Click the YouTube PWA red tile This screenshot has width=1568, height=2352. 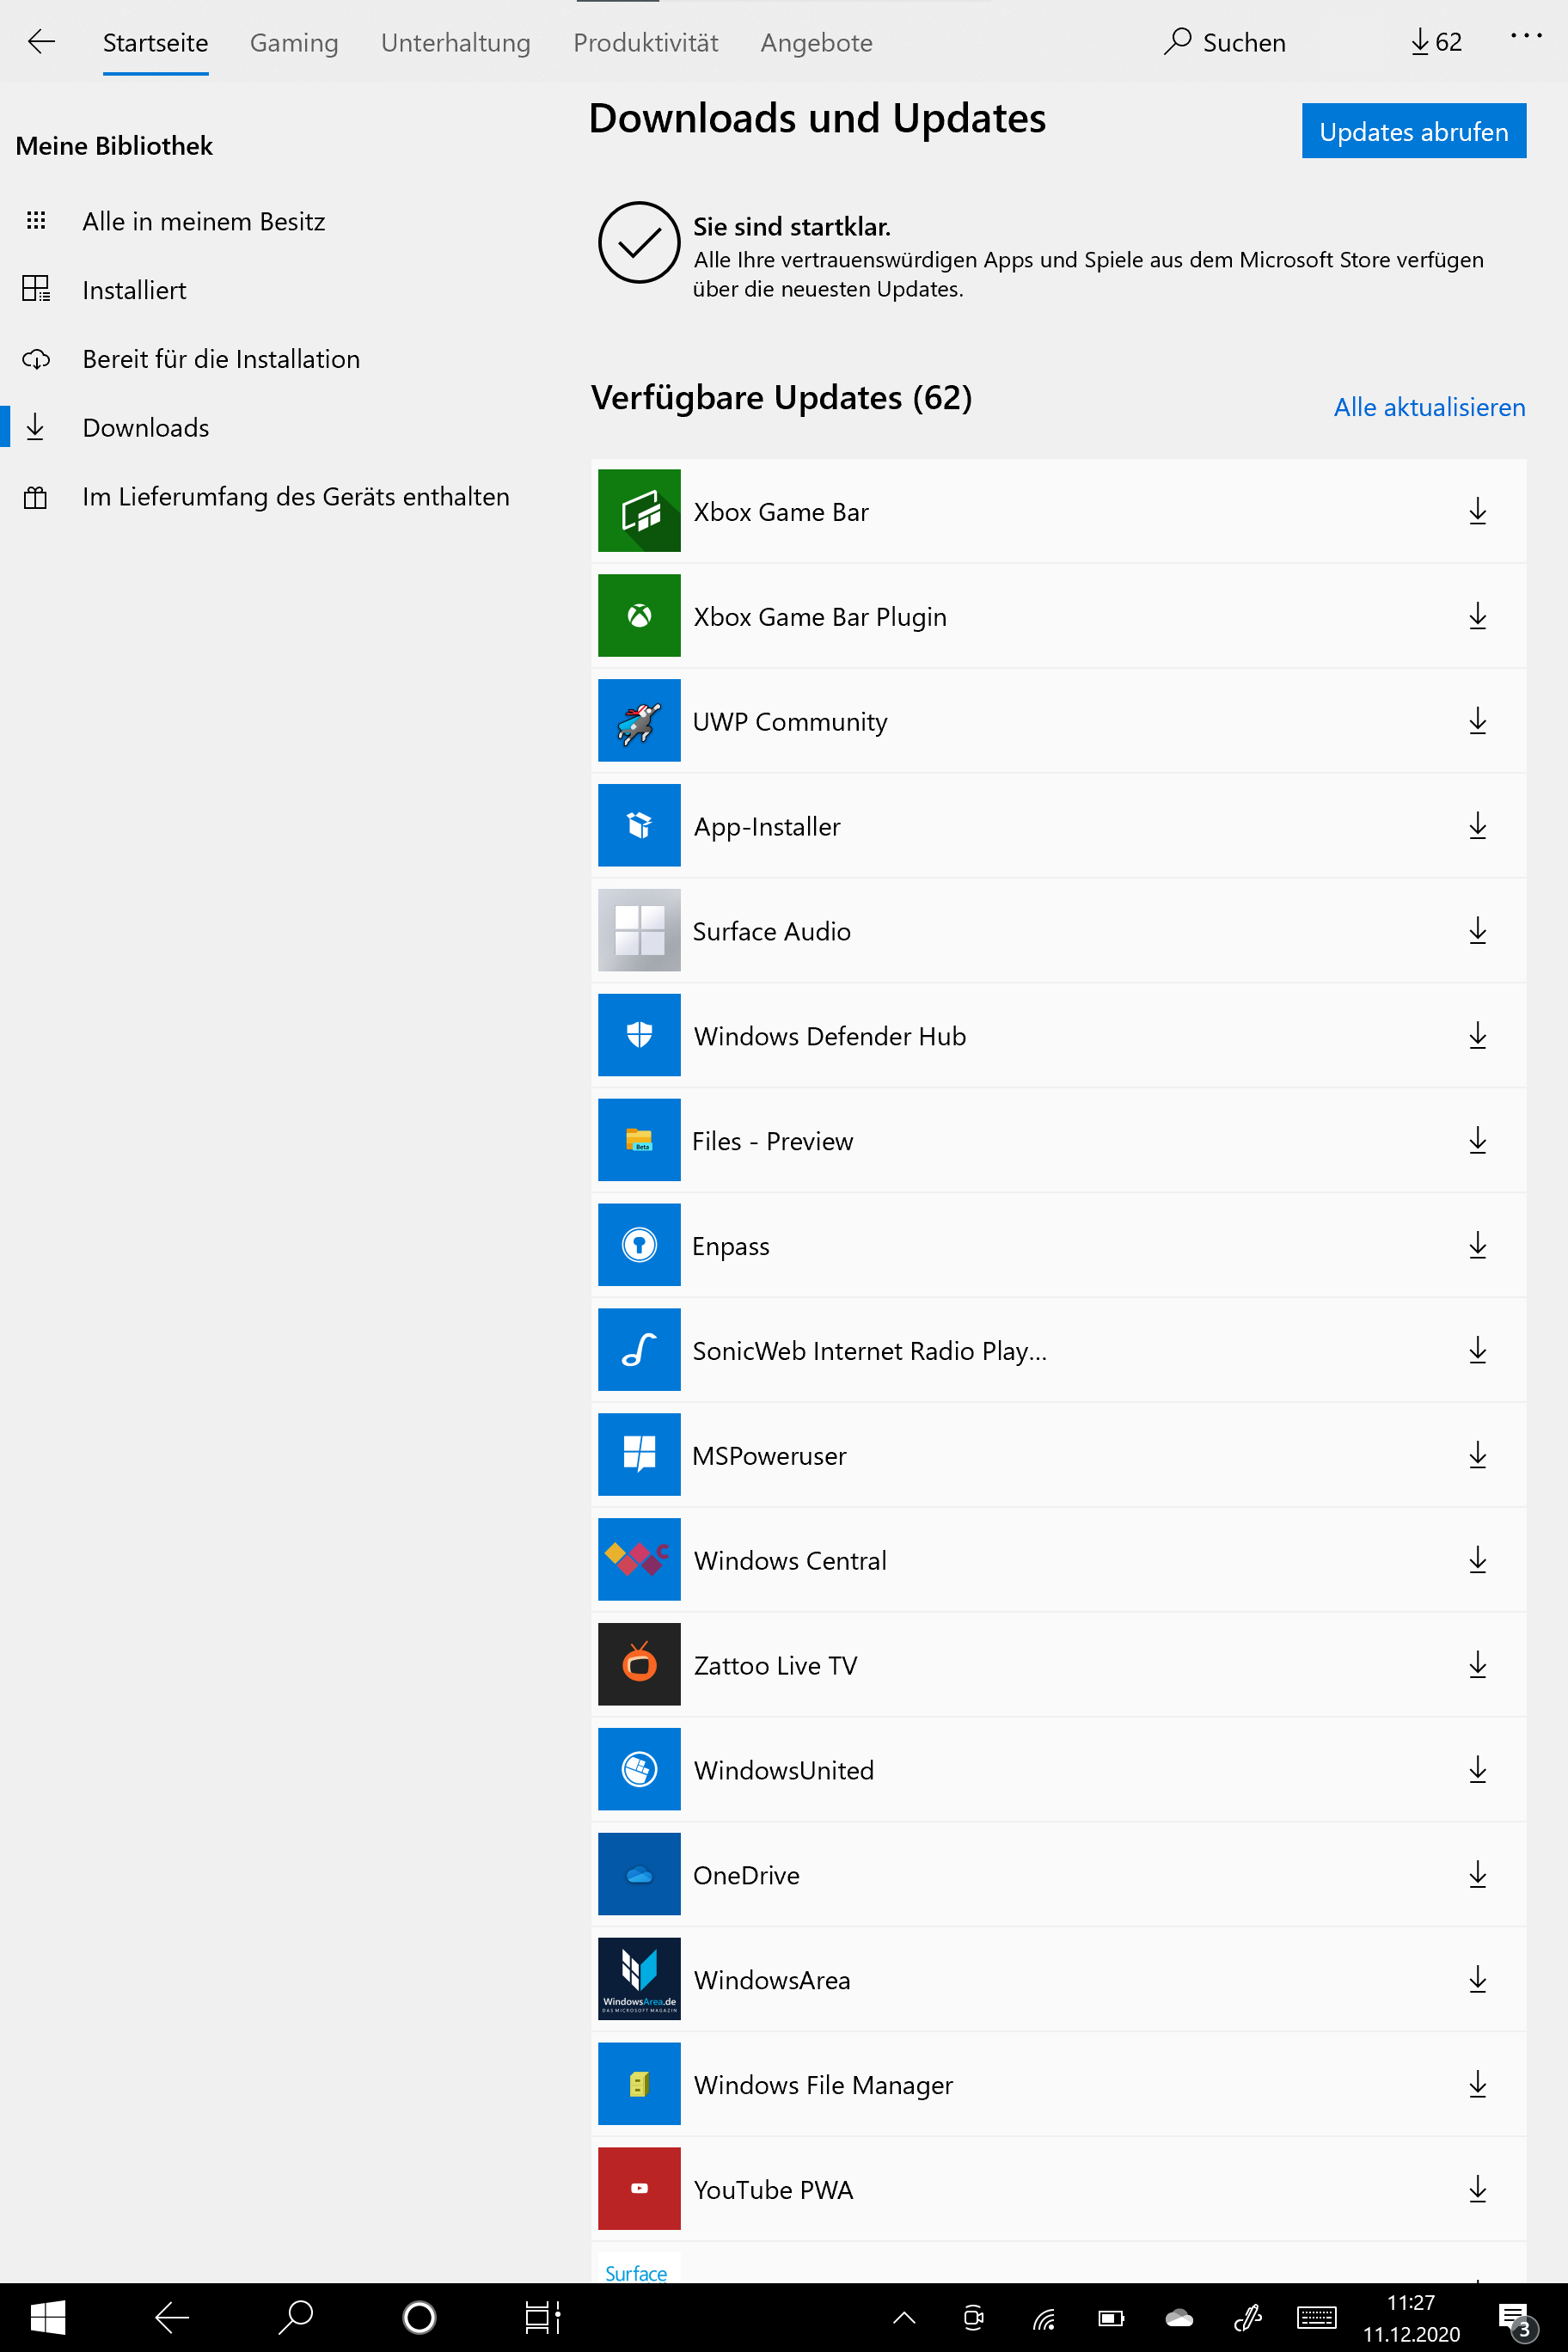coord(639,2189)
